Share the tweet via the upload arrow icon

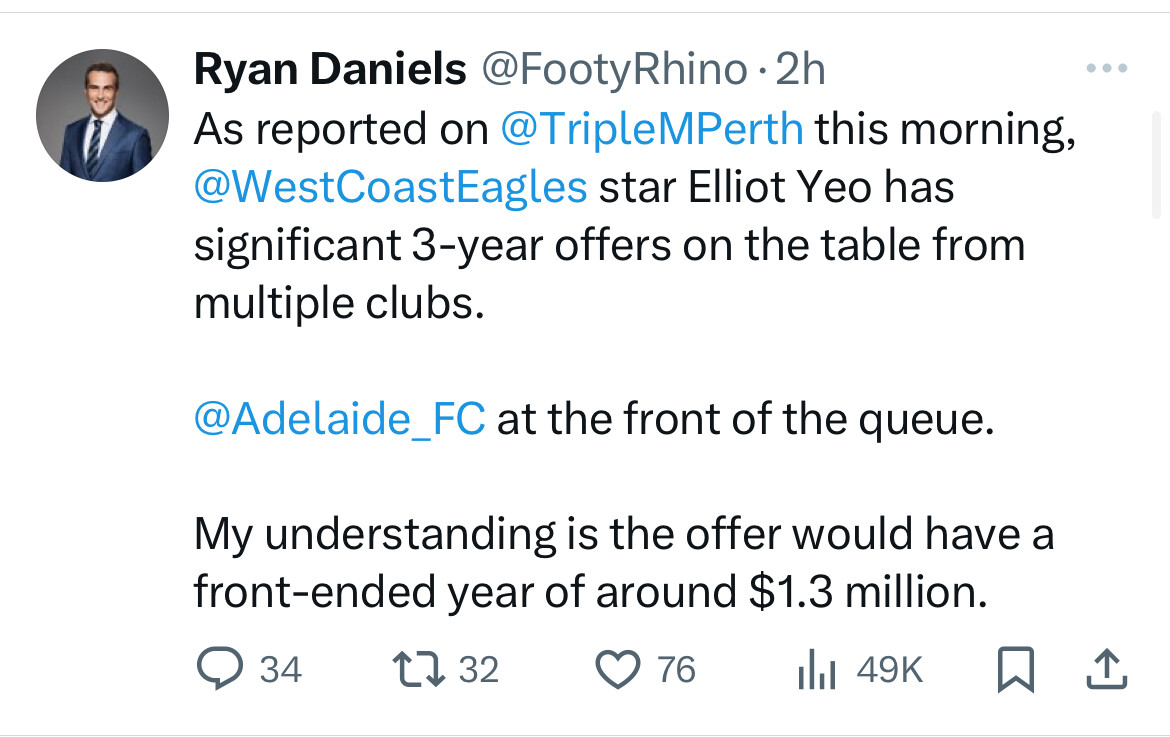pos(1107,669)
